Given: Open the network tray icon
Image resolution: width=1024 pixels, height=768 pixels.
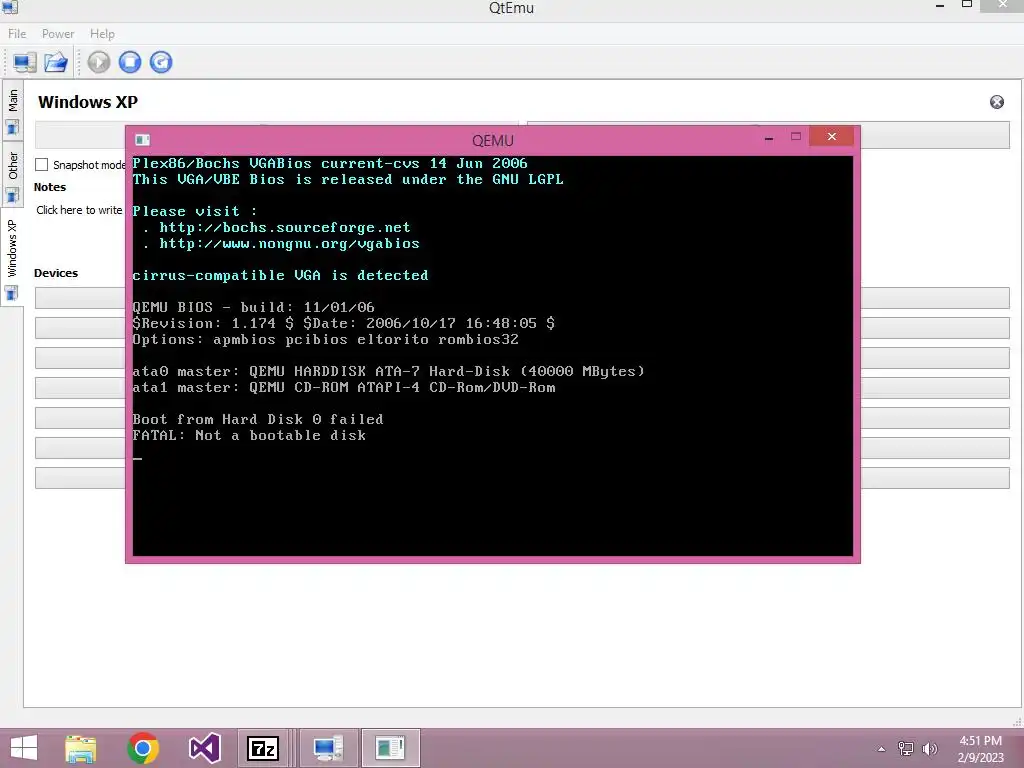Looking at the screenshot, I should coord(906,749).
